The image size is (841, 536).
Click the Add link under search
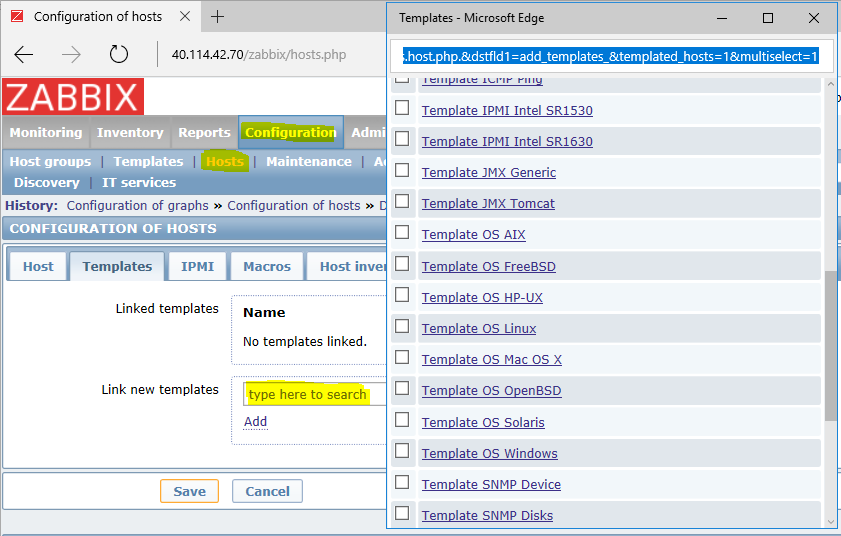pyautogui.click(x=255, y=422)
